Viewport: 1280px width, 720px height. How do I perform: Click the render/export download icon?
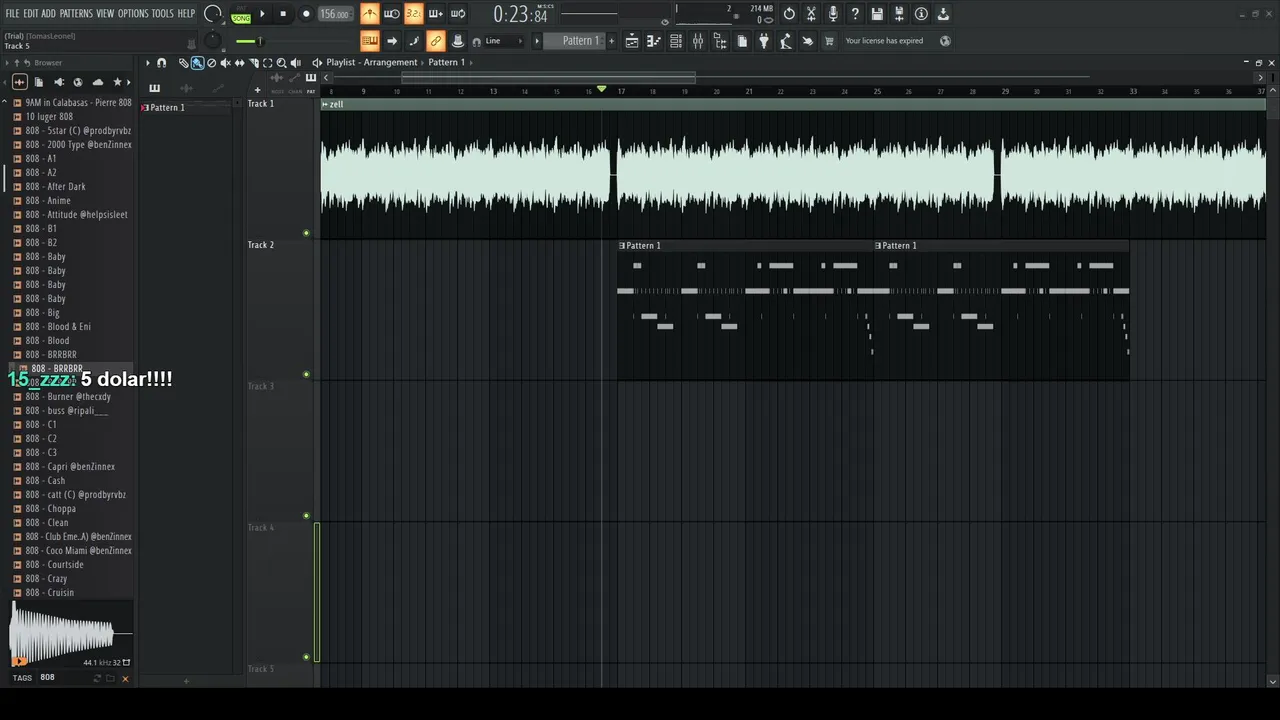[943, 14]
